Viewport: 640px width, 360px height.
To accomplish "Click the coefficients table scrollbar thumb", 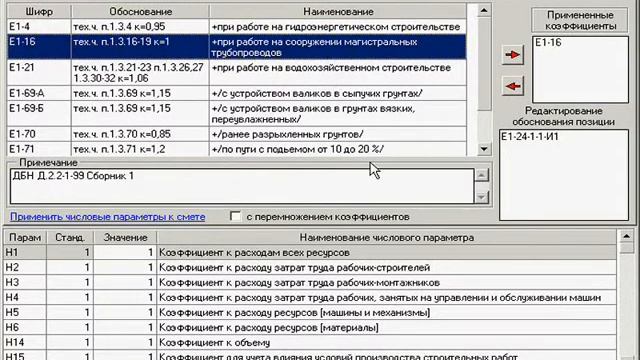I will (484, 63).
